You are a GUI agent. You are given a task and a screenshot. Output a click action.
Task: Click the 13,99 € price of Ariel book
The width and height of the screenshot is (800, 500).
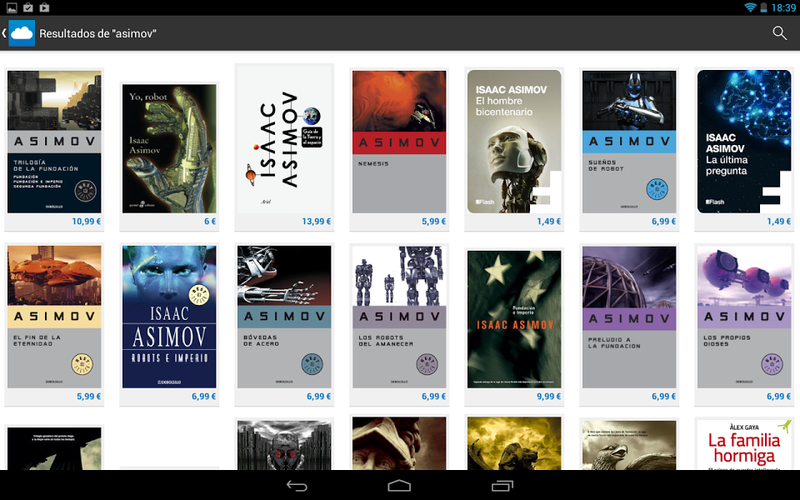(x=316, y=221)
